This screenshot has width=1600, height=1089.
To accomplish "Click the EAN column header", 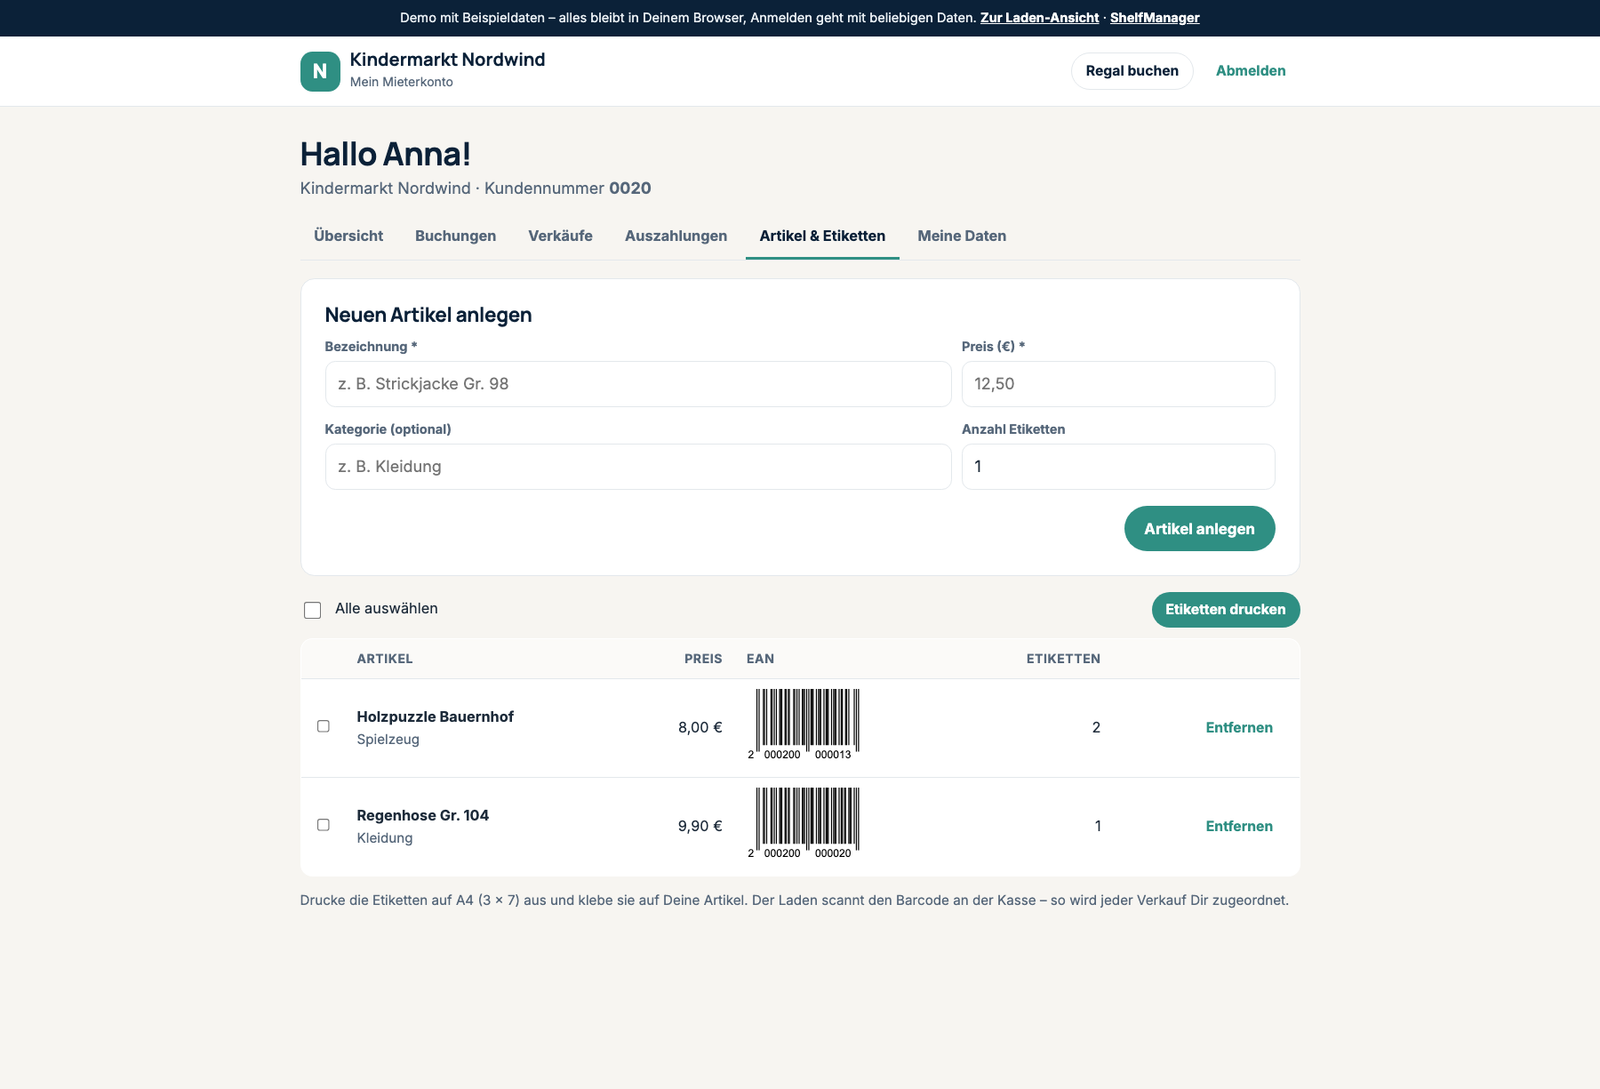I will pos(760,659).
